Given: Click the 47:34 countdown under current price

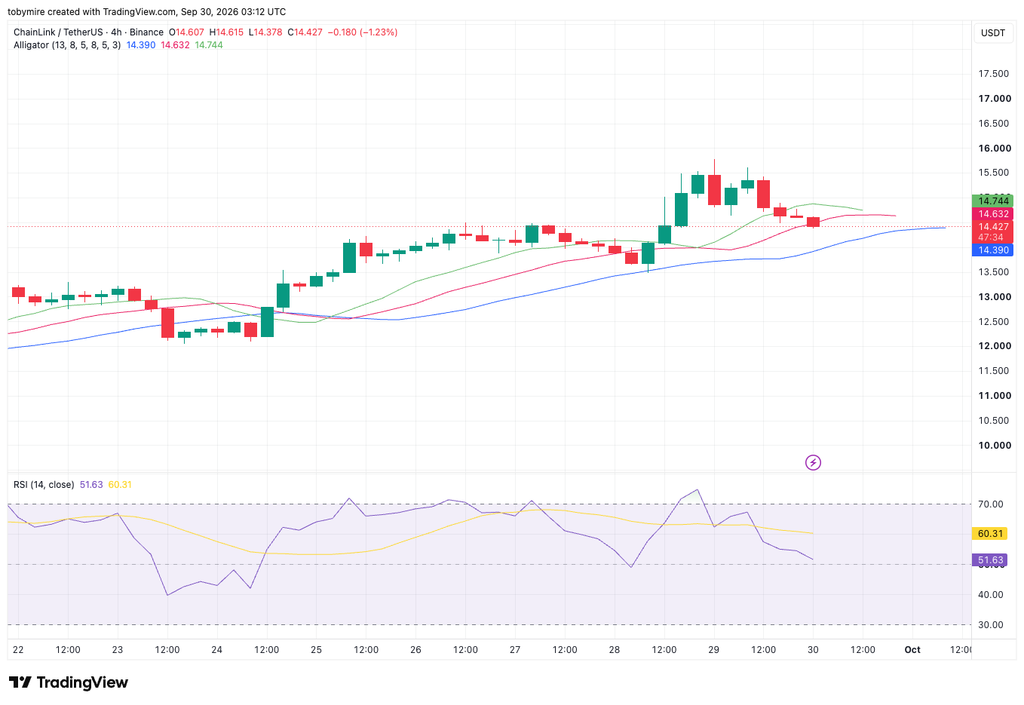Looking at the screenshot, I should coord(991,238).
